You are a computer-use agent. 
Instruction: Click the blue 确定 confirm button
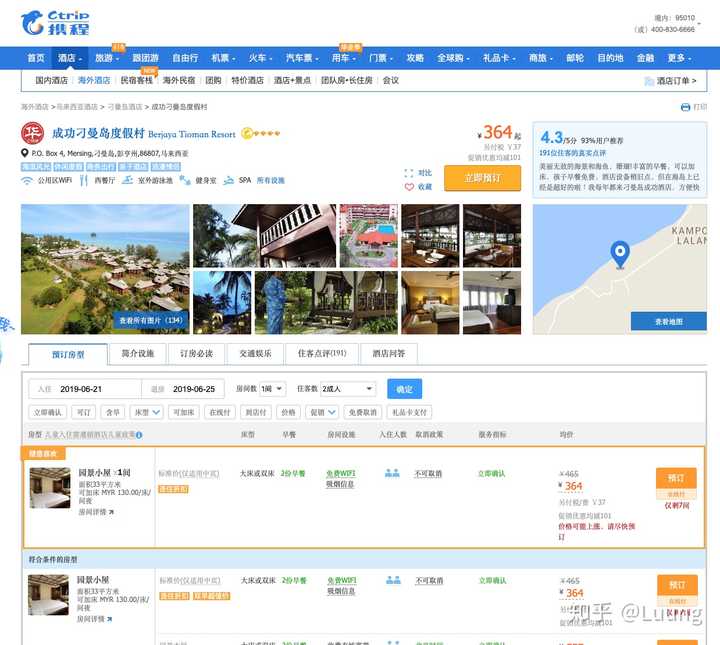pos(405,389)
